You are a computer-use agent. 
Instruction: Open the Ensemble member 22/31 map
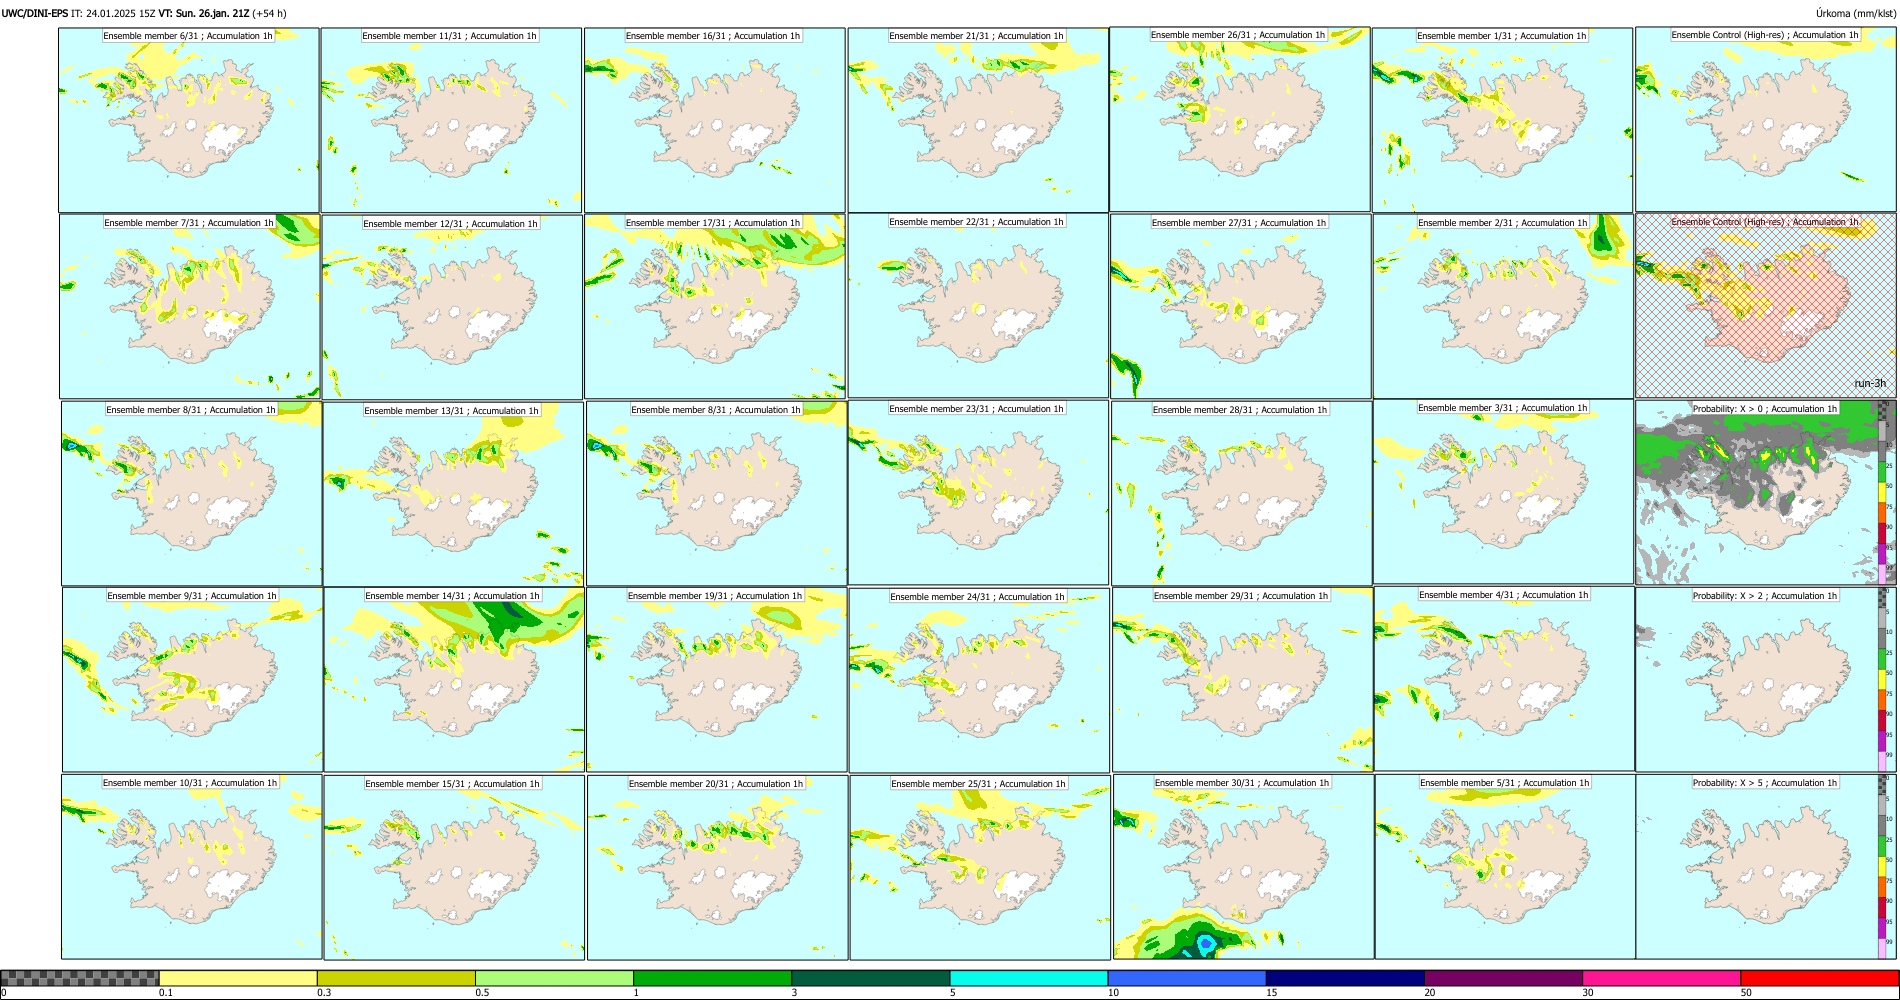pyautogui.click(x=978, y=306)
